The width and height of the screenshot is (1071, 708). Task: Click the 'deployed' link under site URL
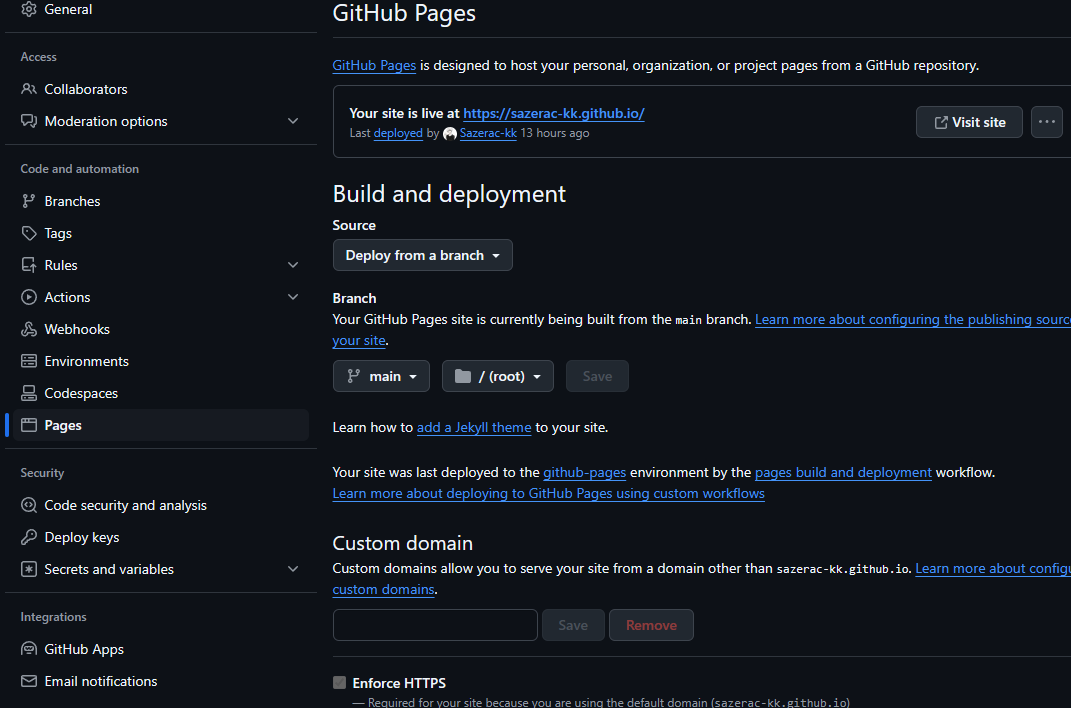398,133
